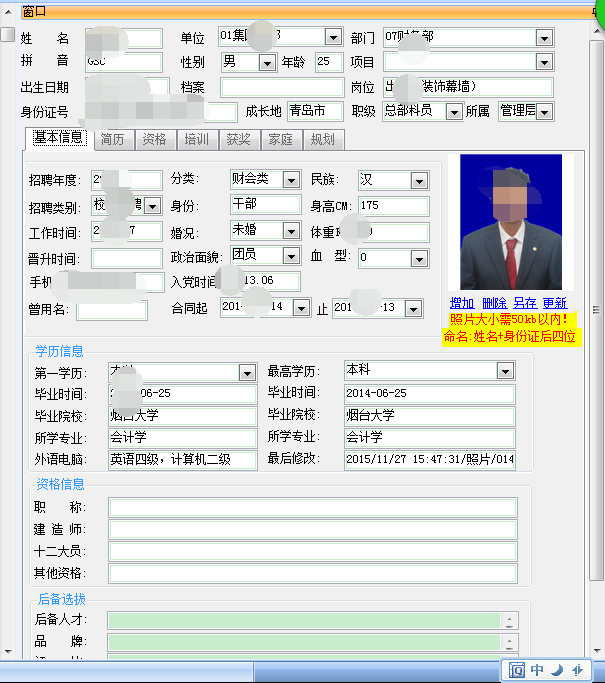Open the 民族 dropdown
The height and width of the screenshot is (683, 605).
[419, 181]
